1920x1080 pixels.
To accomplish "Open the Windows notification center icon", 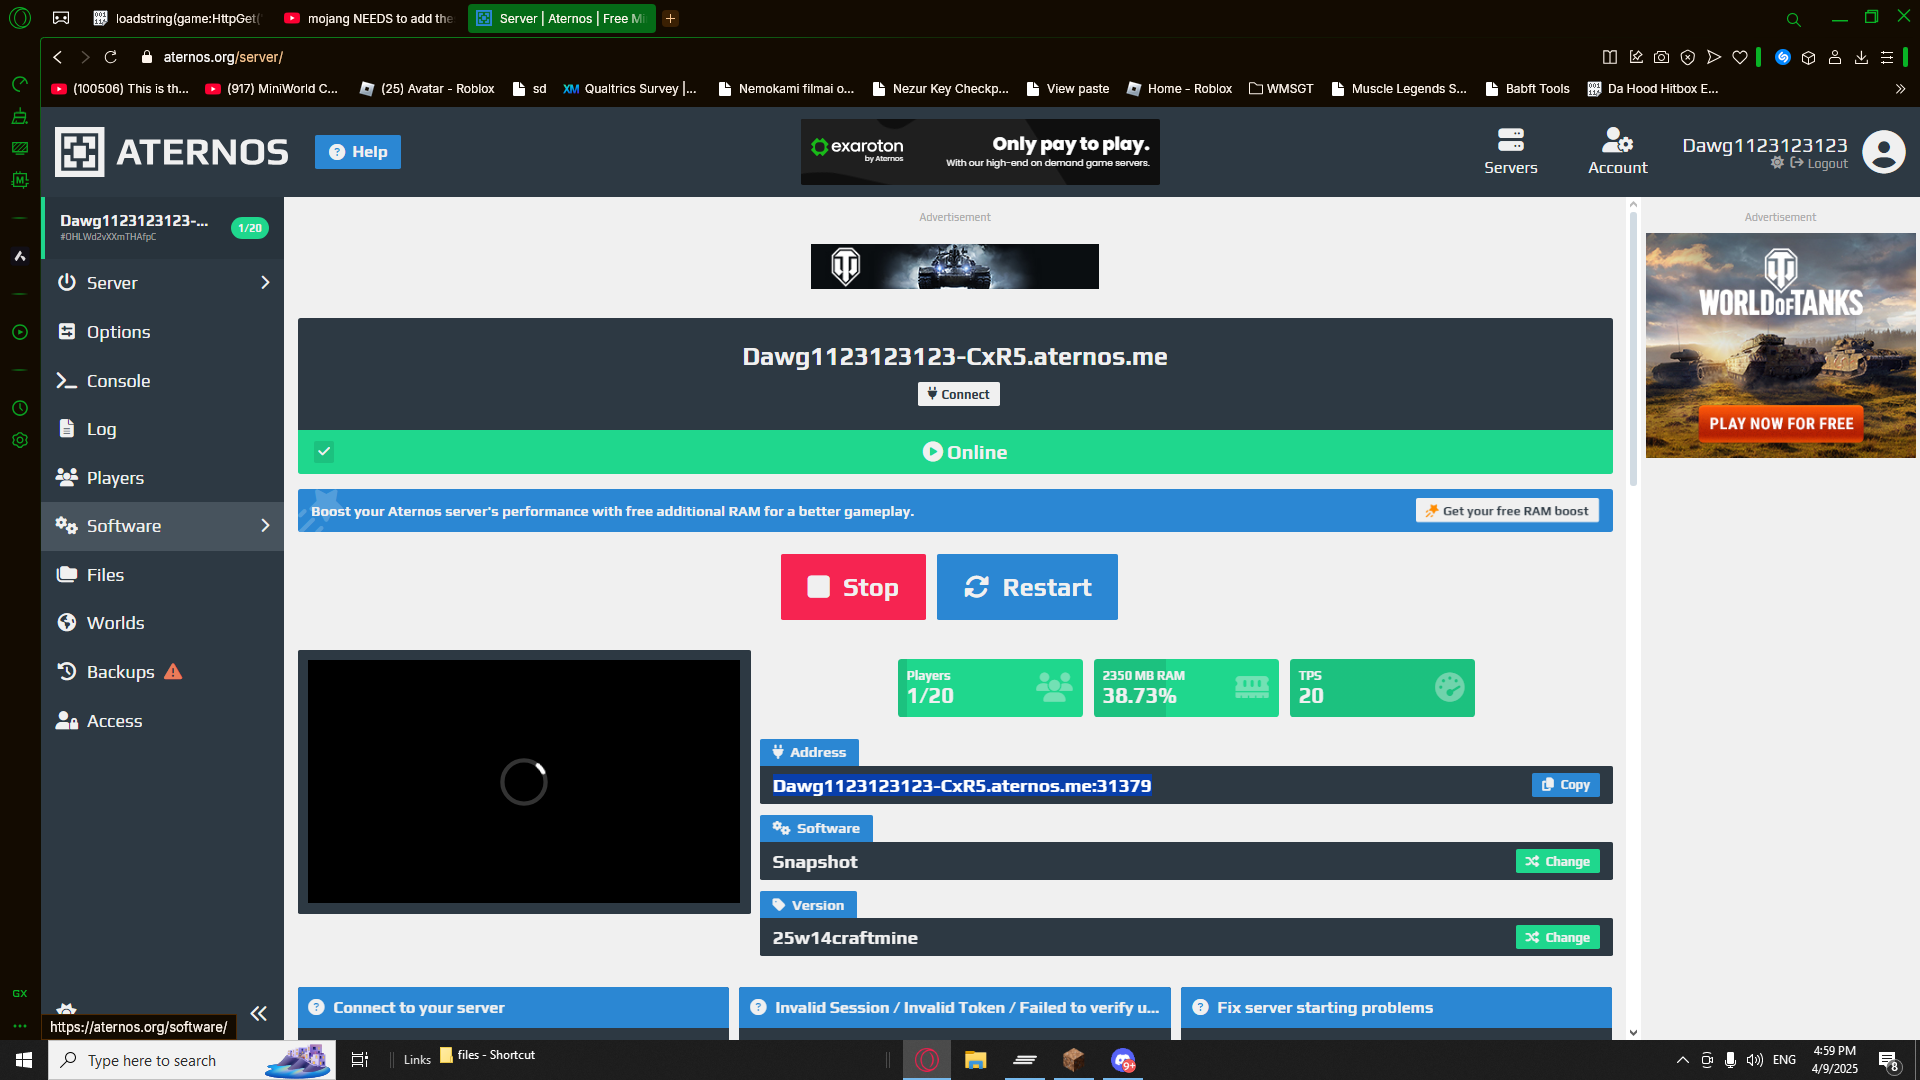I will 1888,1060.
